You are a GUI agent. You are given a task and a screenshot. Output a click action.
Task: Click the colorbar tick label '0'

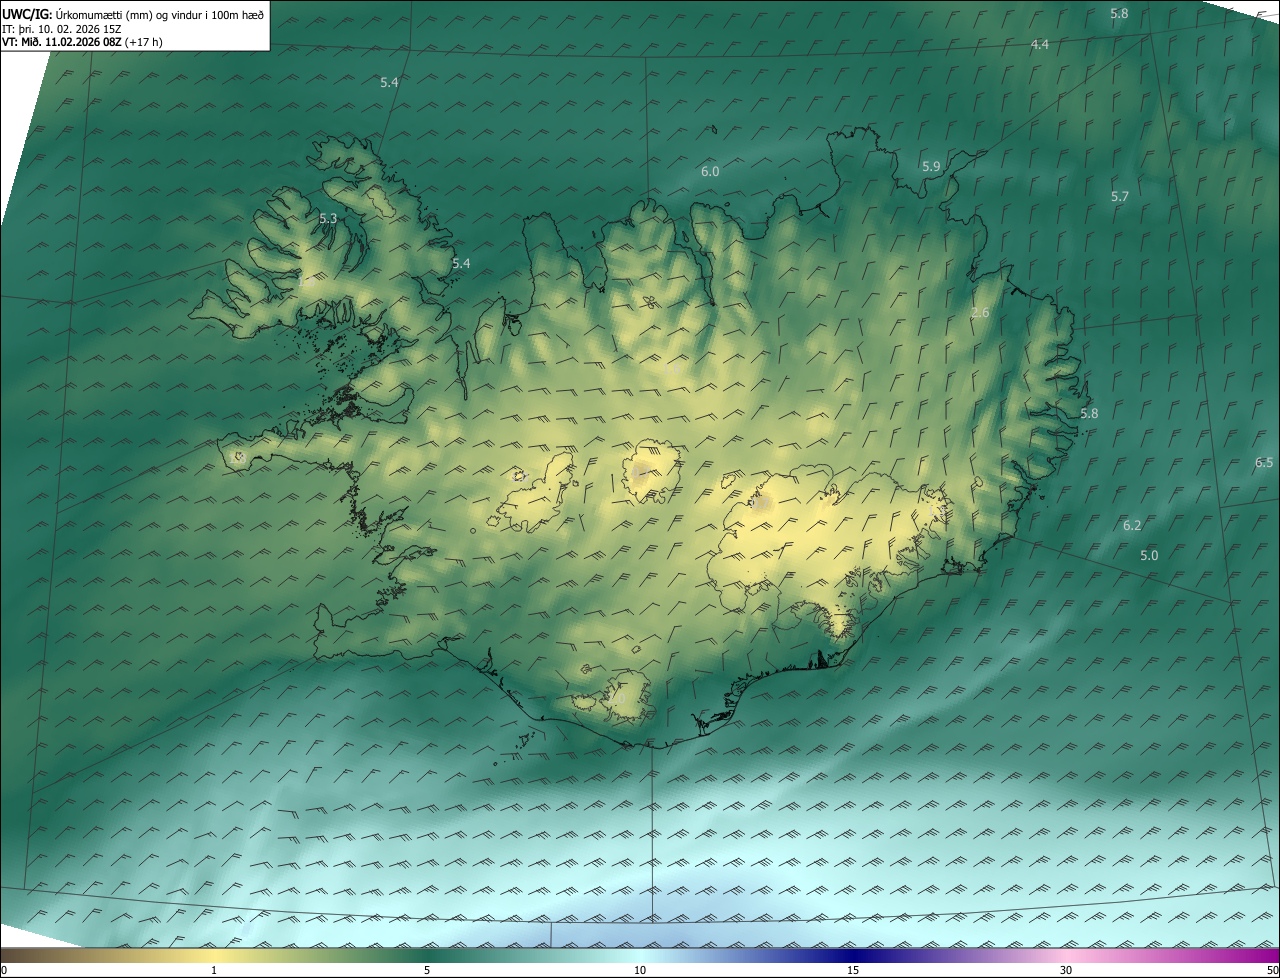tap(4, 970)
